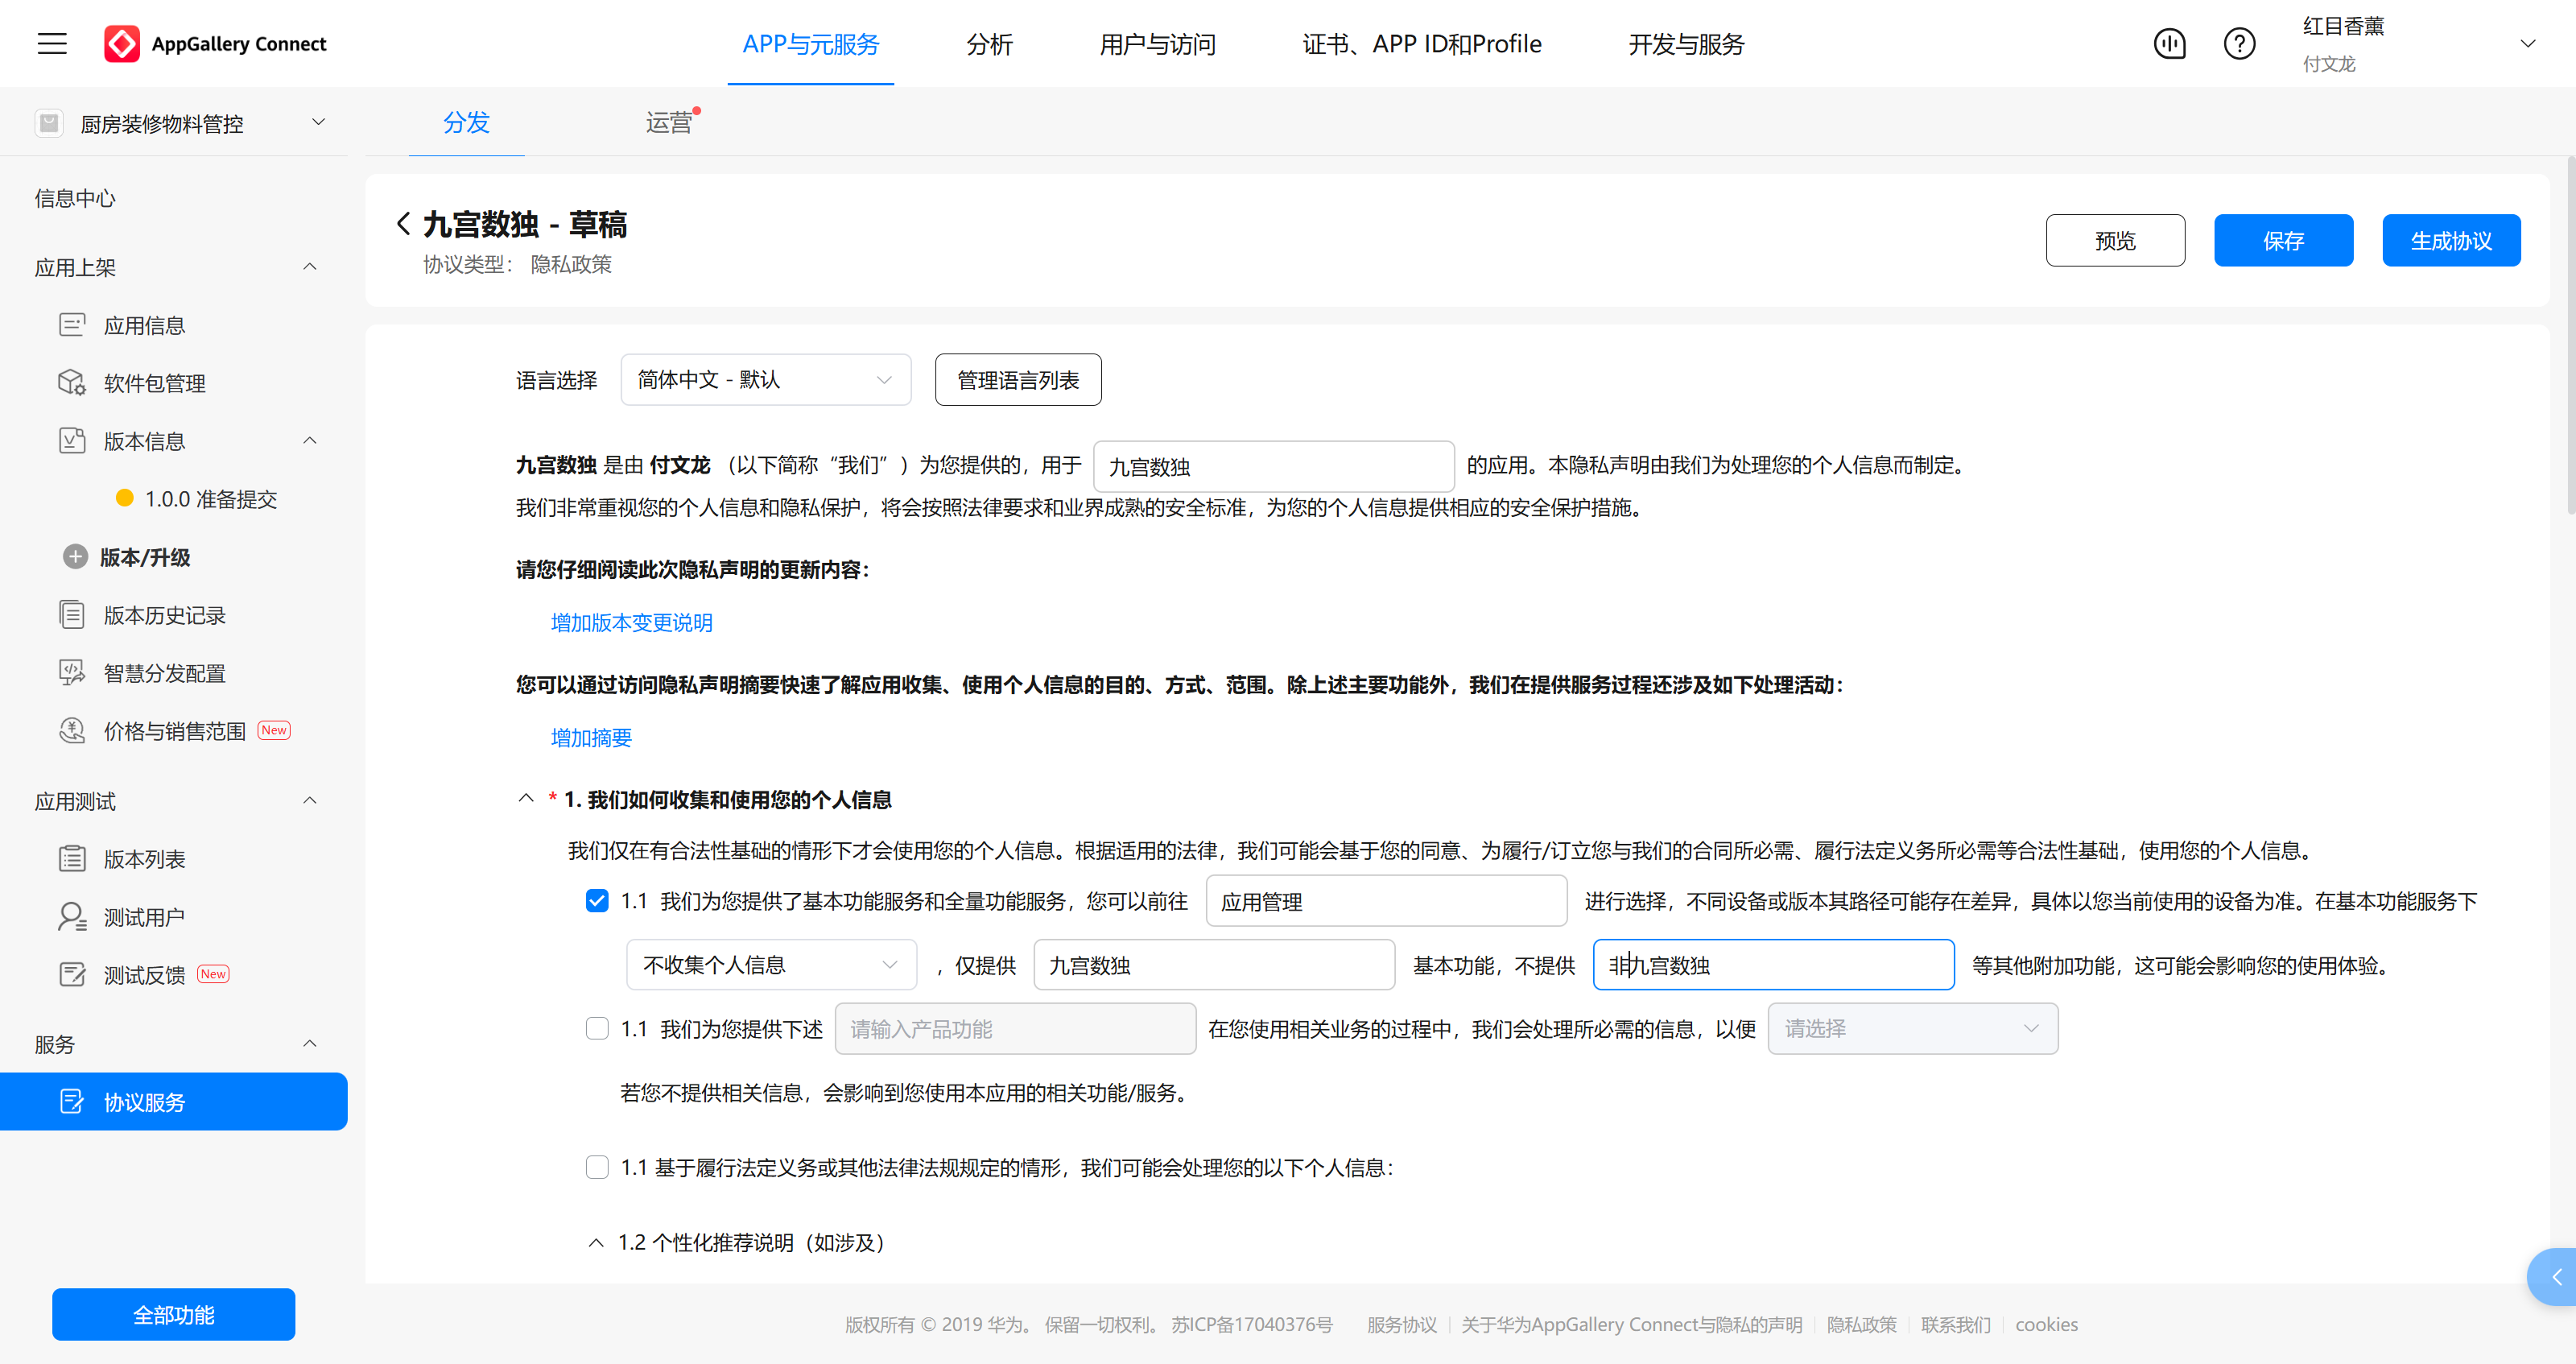Screen dimensions: 2576x1364
Task: Click the 版本列表 list icon
Action: 72,859
